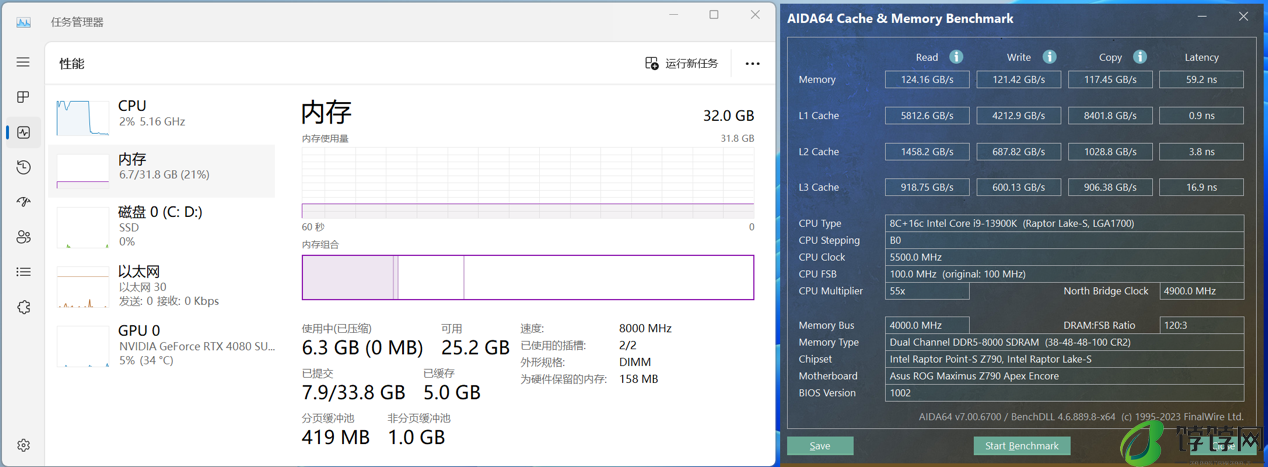1268x467 pixels.
Task: Click the L2 Cache Write 687.82 GB/s field
Action: pos(1018,151)
